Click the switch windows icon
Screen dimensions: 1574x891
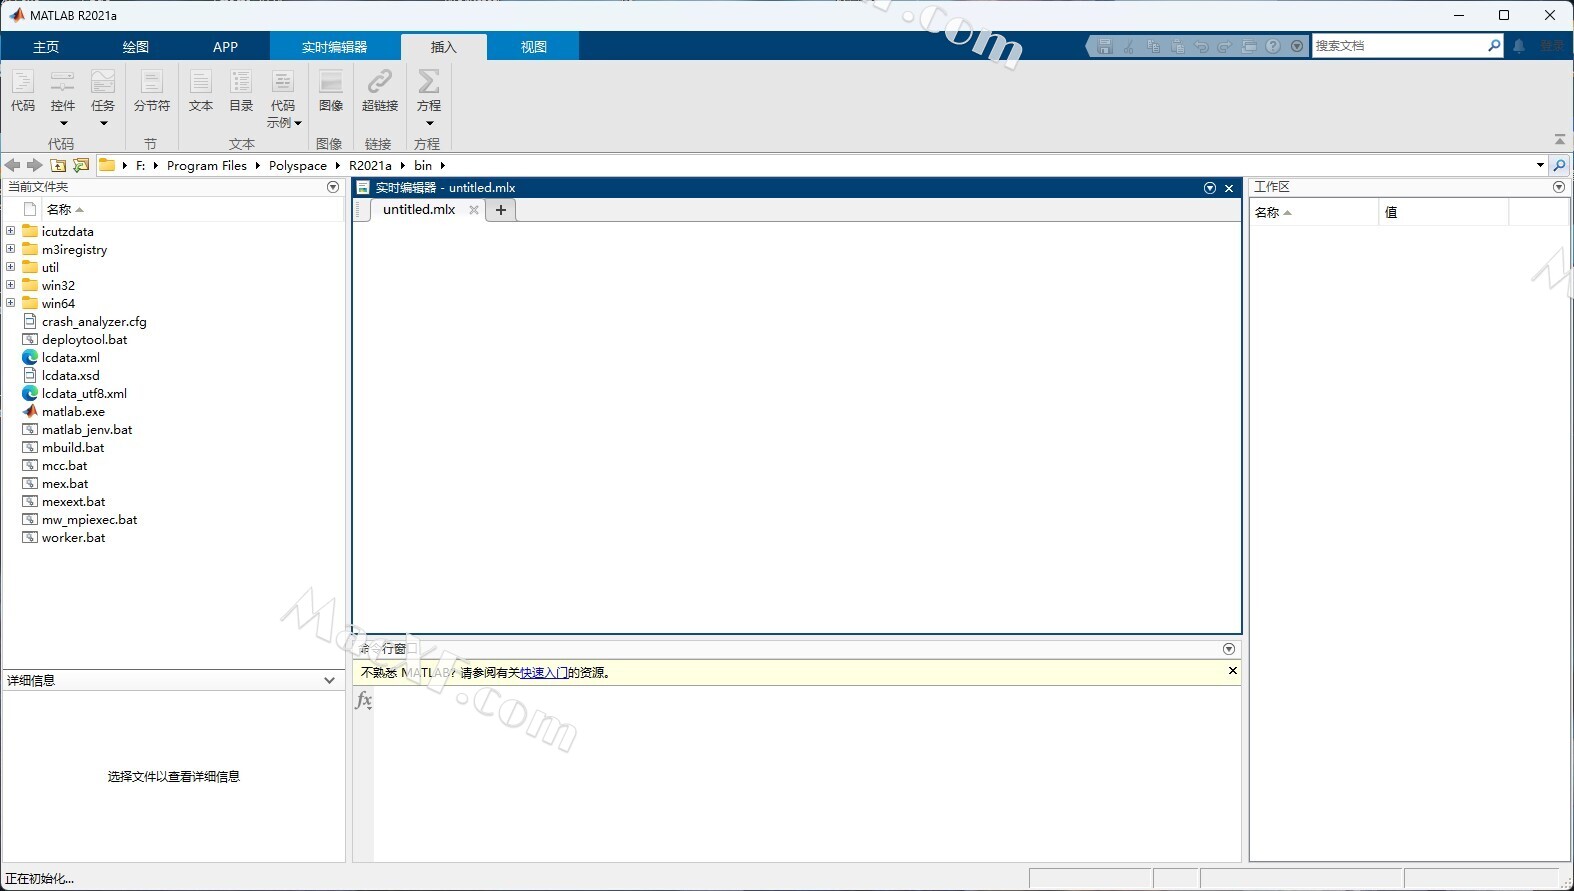(1249, 46)
